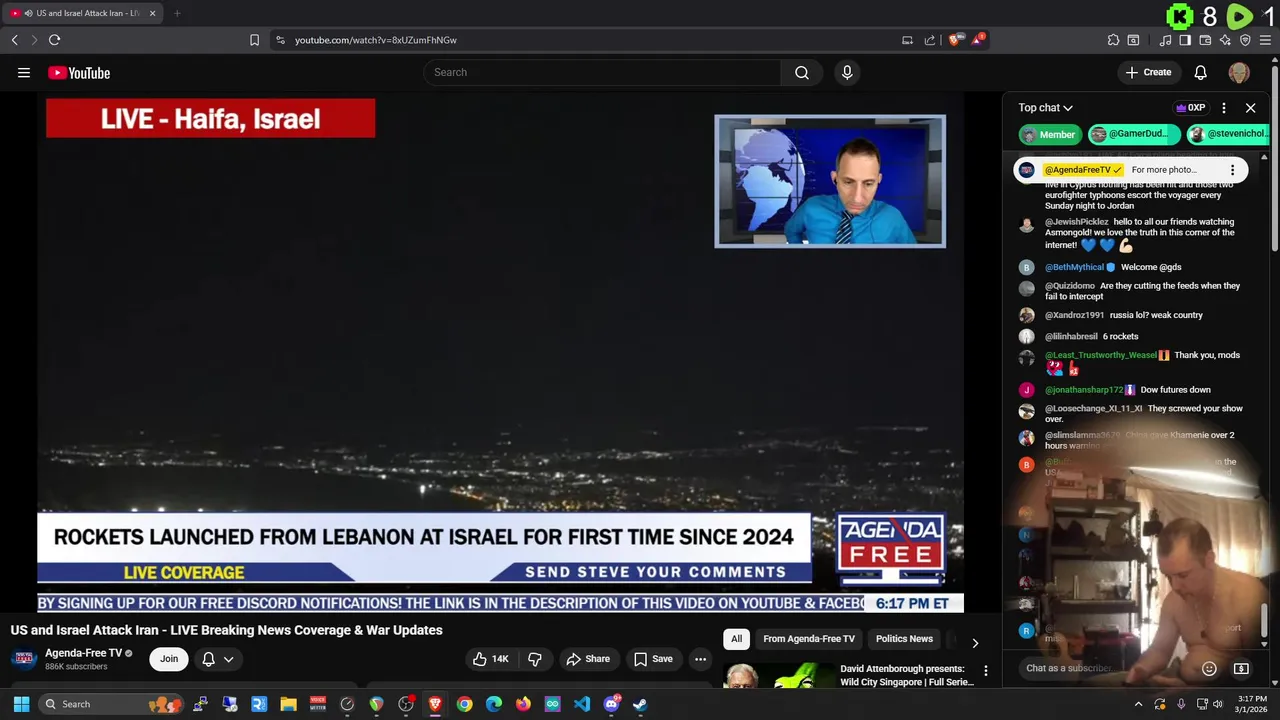Open the taskbar volume control
The width and height of the screenshot is (1280, 720).
[x=1218, y=704]
